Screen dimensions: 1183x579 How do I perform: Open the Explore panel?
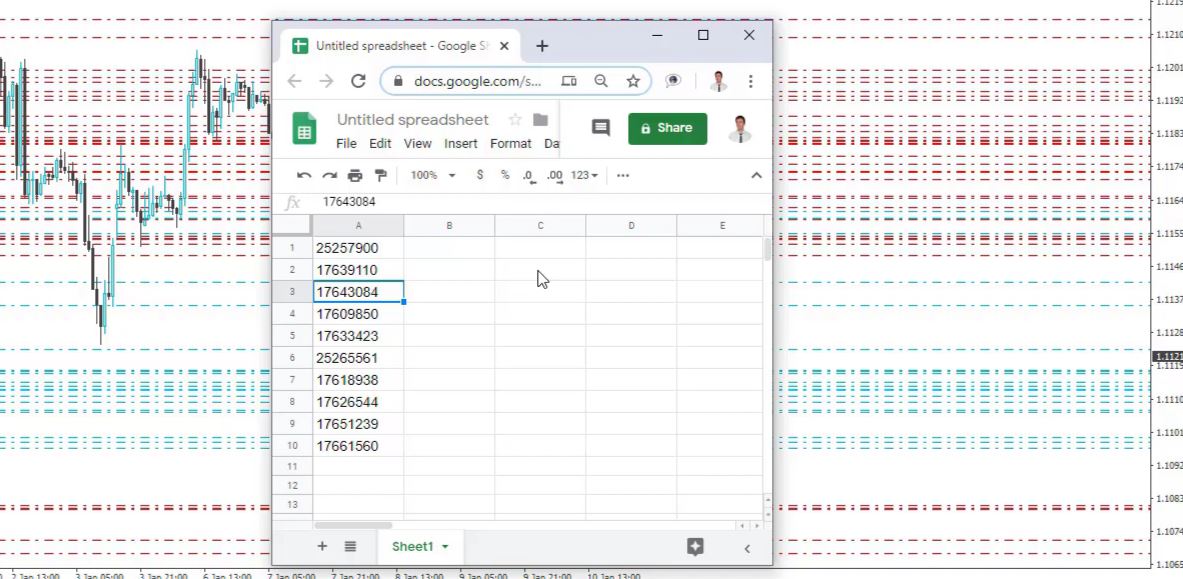point(694,547)
